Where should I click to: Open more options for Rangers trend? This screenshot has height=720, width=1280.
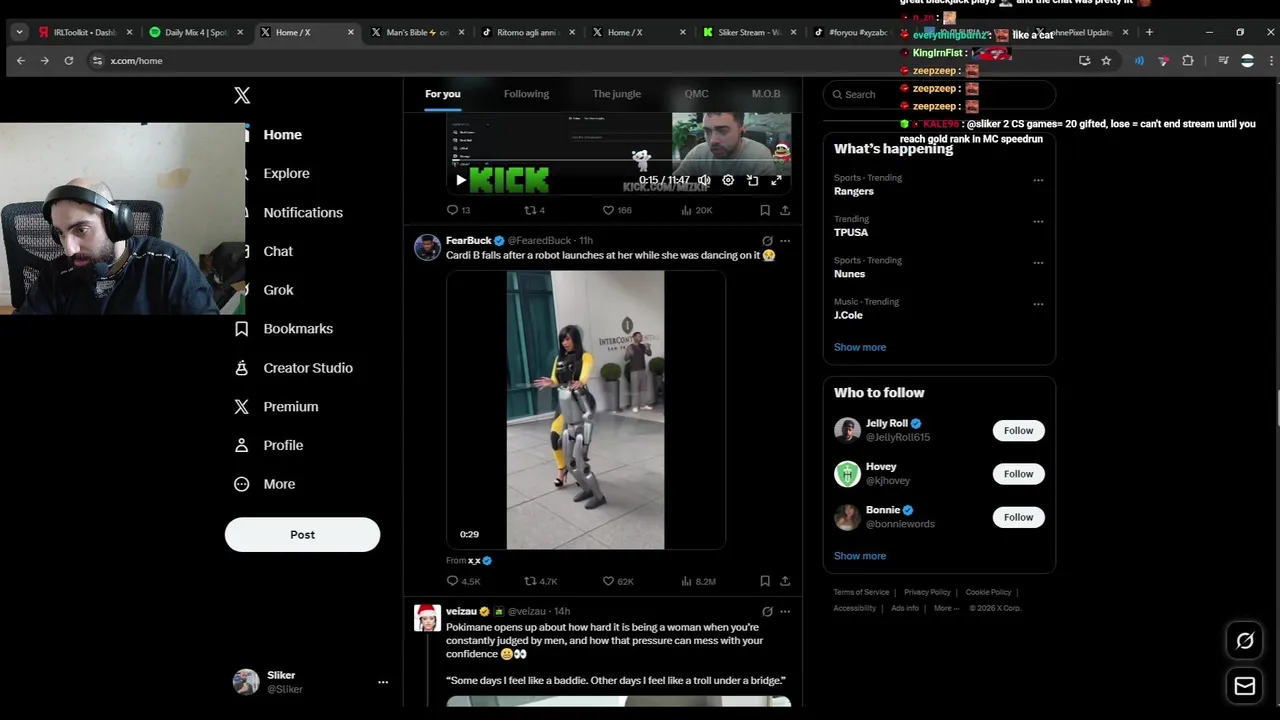pyautogui.click(x=1038, y=181)
